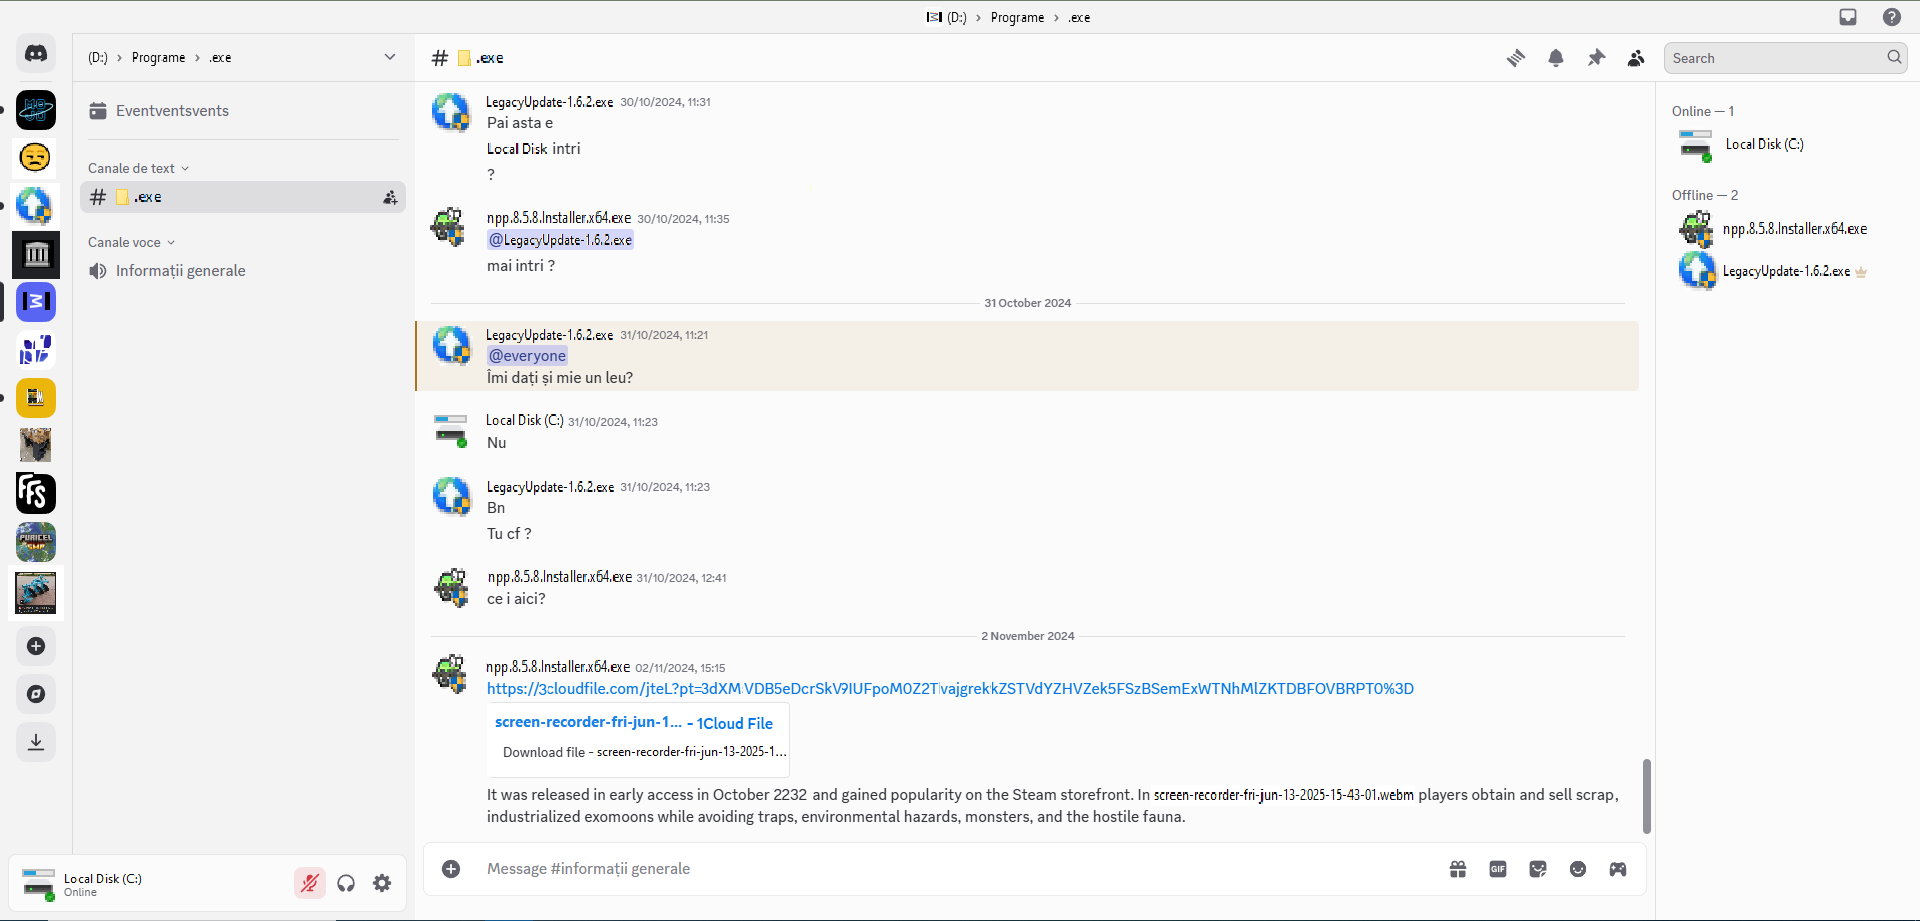Click the chat scrollbar thumb
Image resolution: width=1920 pixels, height=921 pixels.
tap(1646, 796)
